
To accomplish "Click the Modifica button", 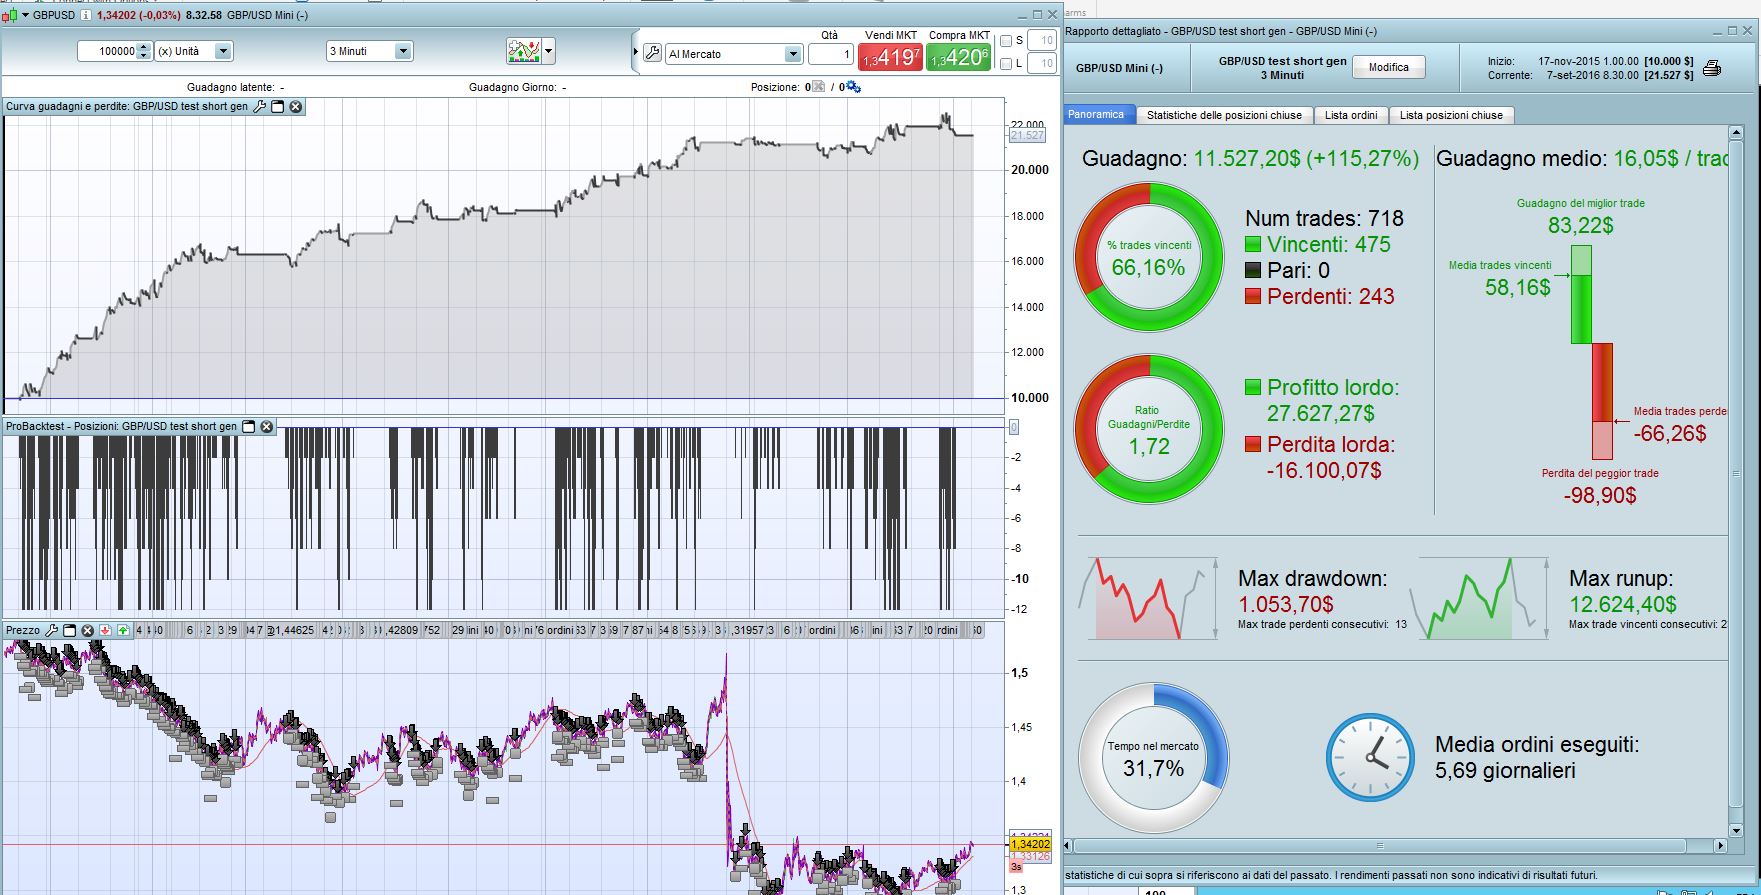I will pyautogui.click(x=1389, y=68).
